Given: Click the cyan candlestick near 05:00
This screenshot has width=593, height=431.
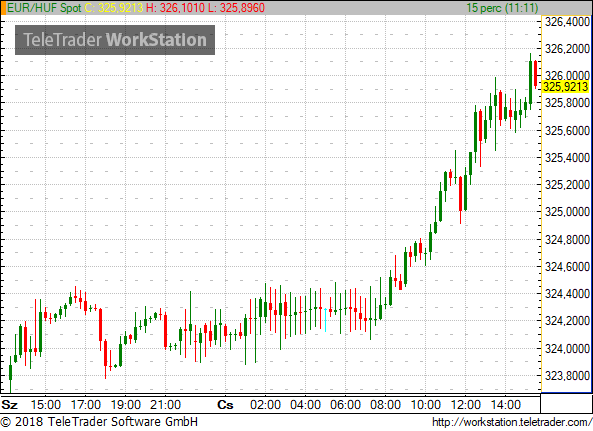Looking at the screenshot, I should click(x=325, y=320).
